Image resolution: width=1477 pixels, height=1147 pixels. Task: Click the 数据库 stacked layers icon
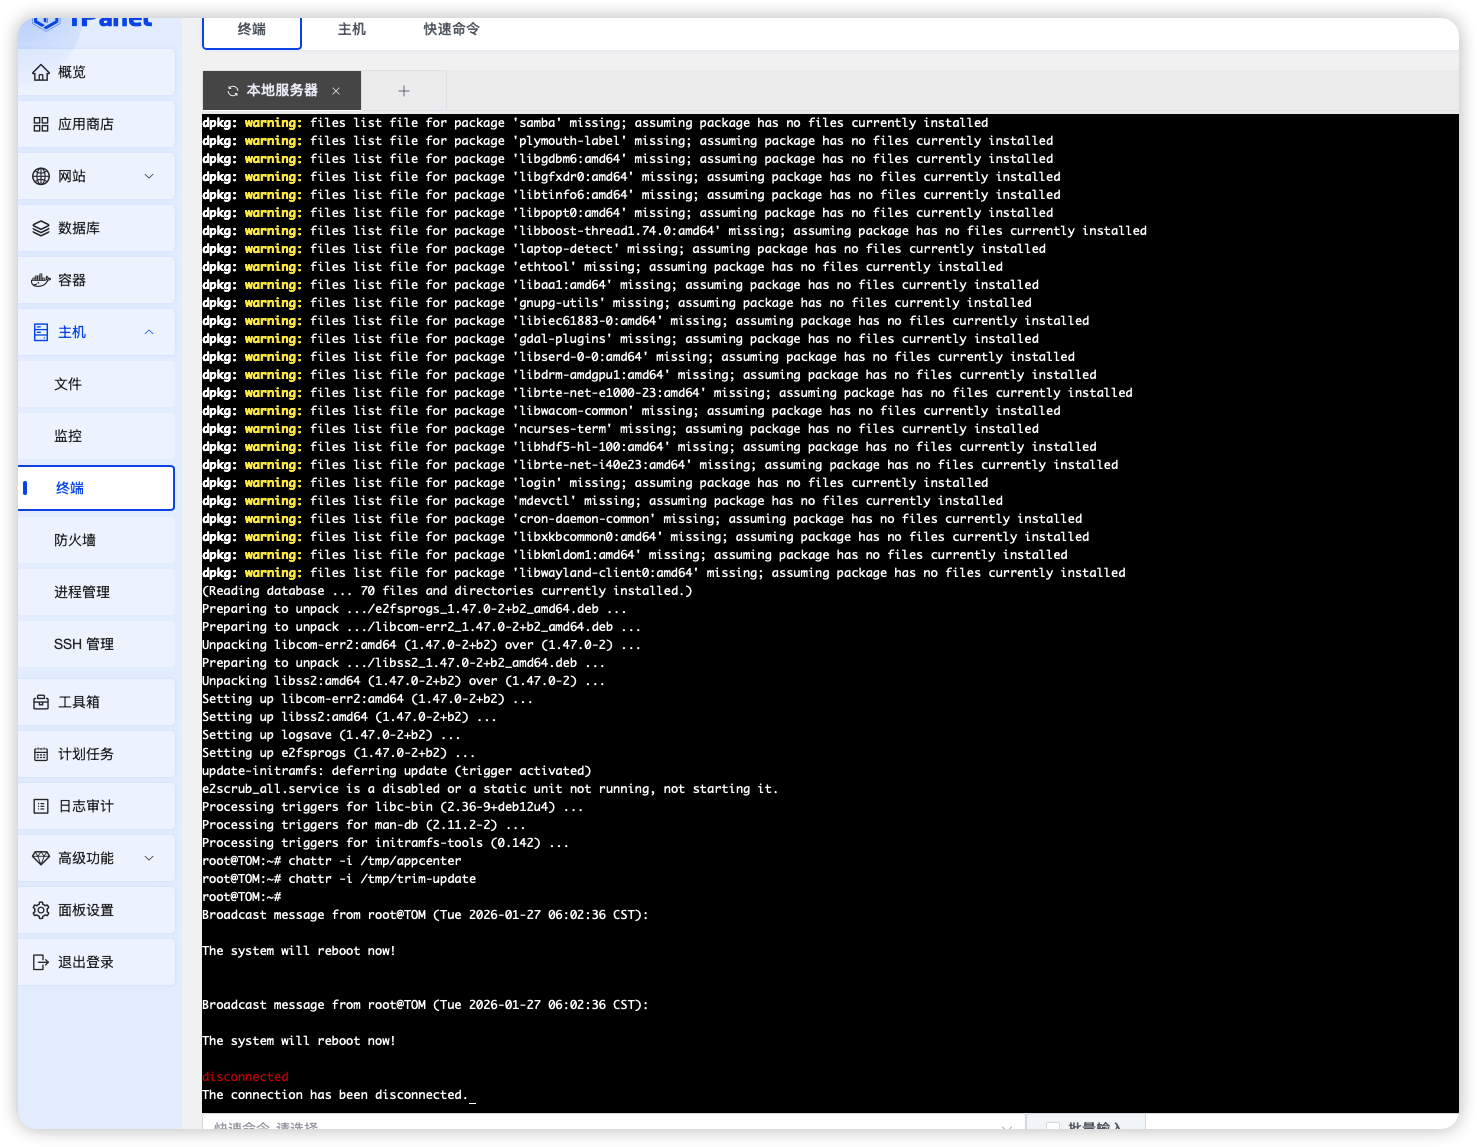click(x=41, y=228)
